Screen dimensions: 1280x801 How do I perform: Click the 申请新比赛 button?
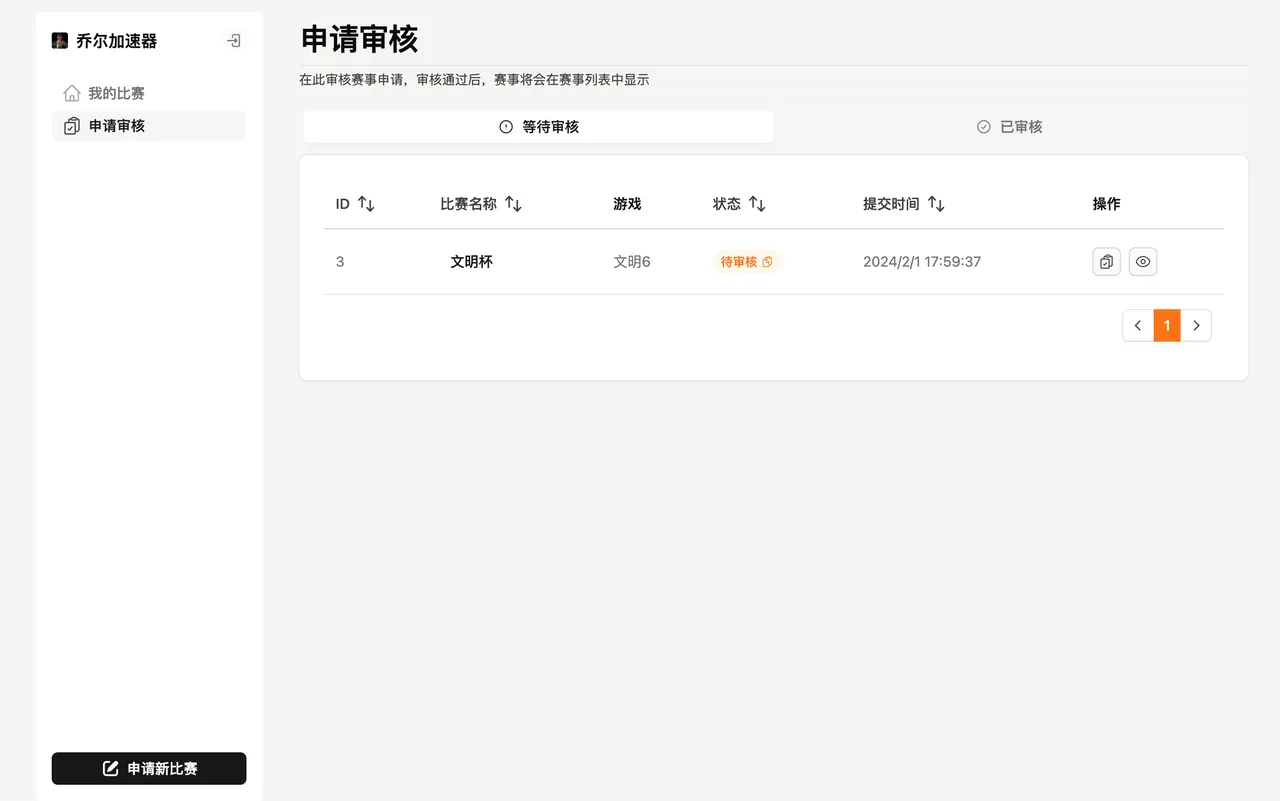click(x=149, y=769)
